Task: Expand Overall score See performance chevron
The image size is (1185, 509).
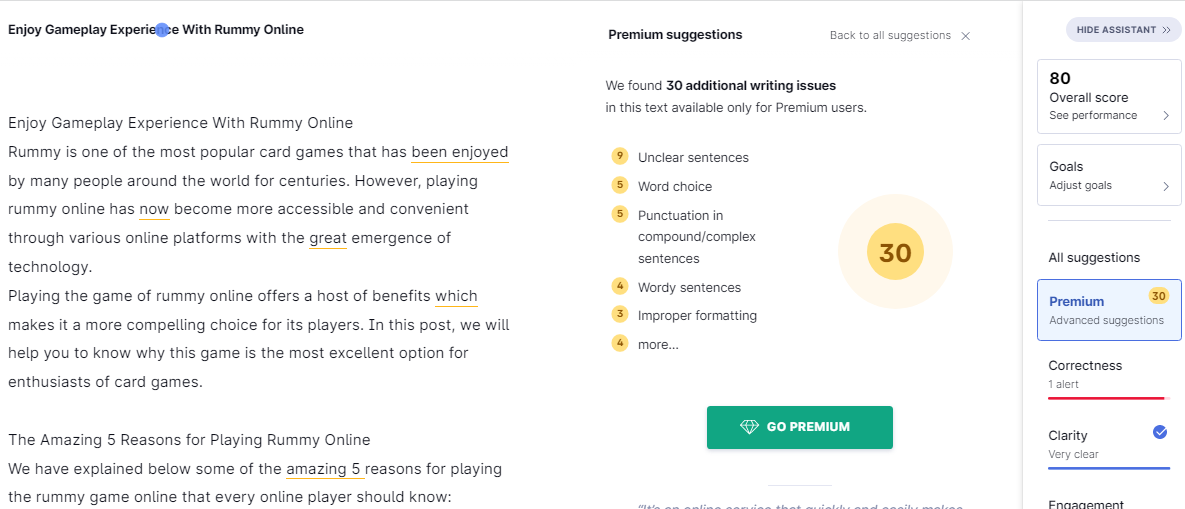Action: point(1166,116)
